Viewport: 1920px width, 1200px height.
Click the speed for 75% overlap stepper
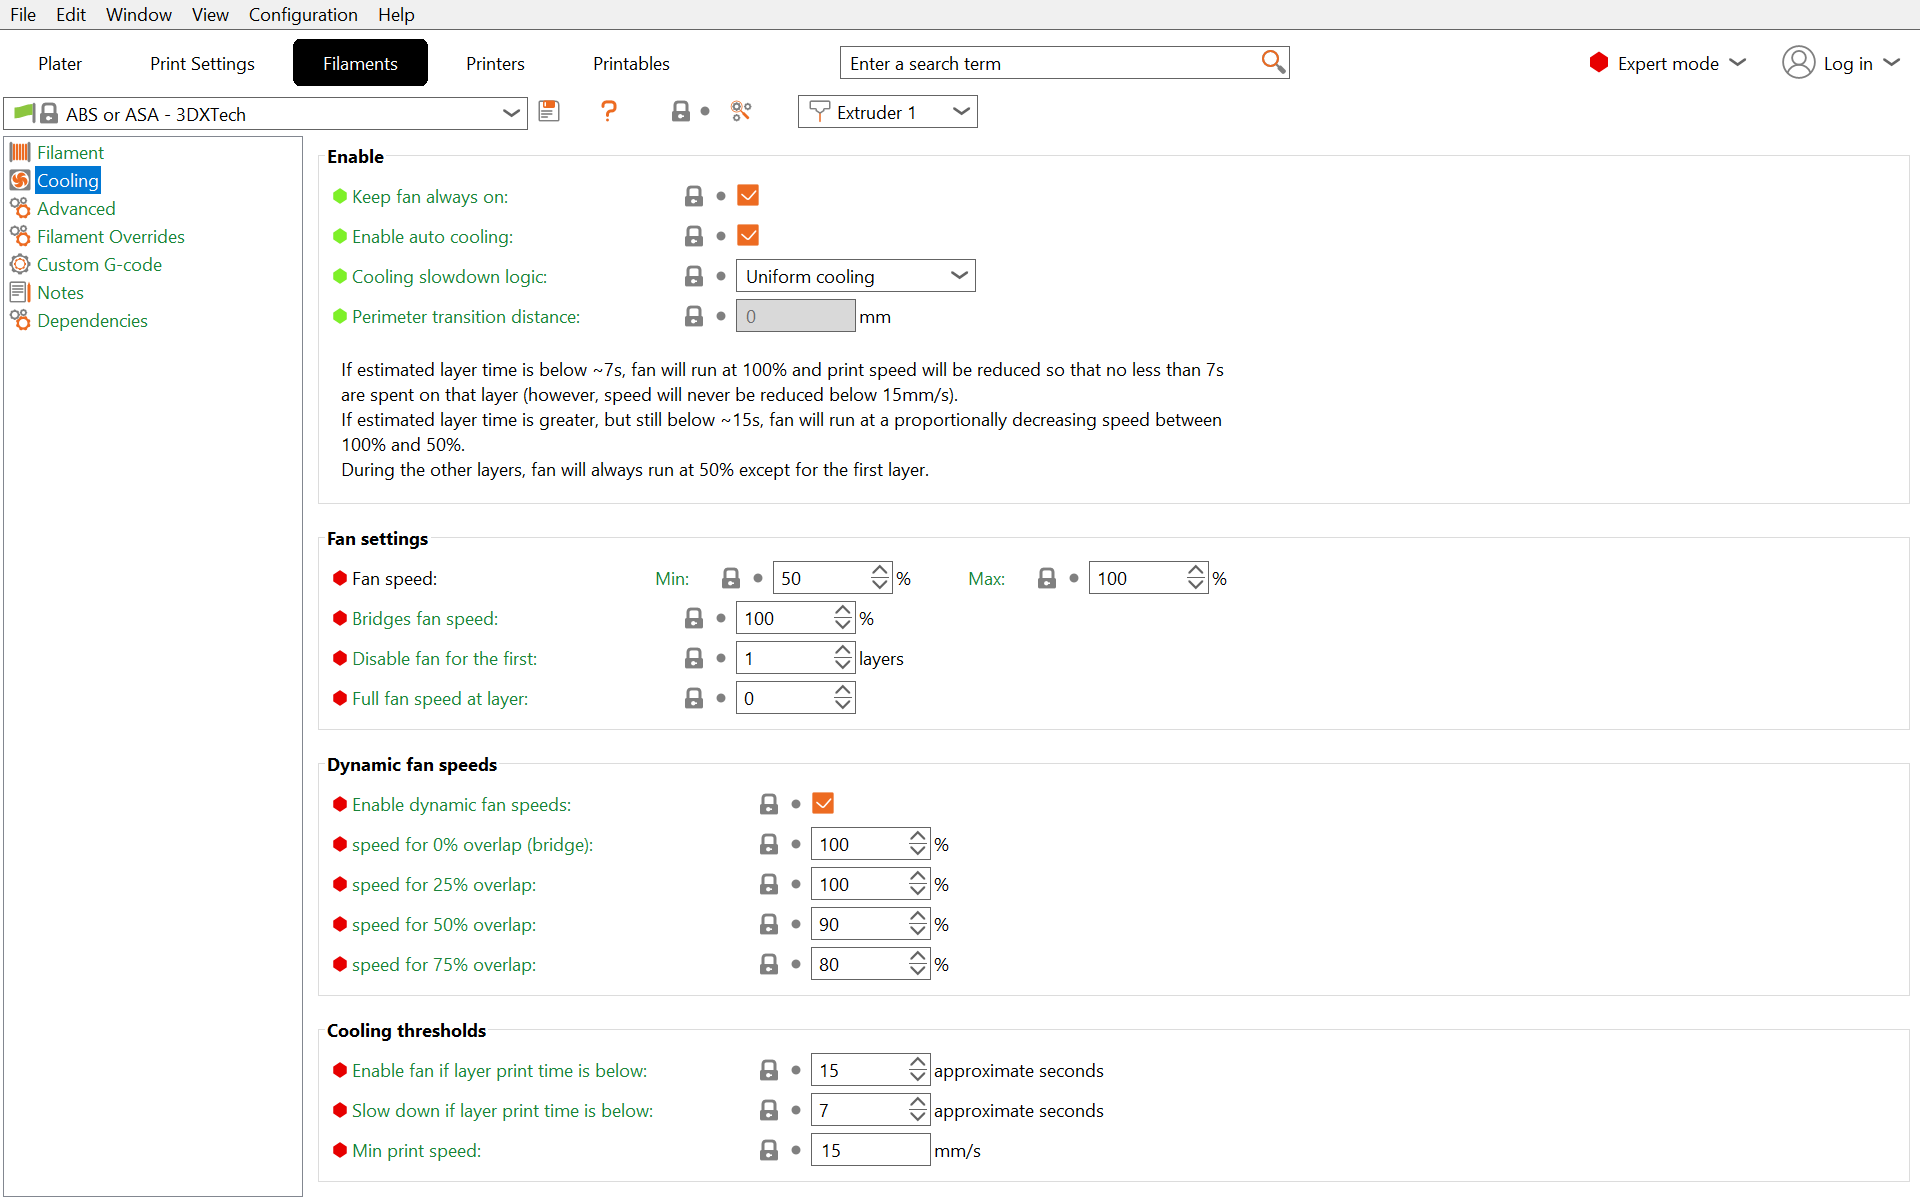(x=917, y=964)
